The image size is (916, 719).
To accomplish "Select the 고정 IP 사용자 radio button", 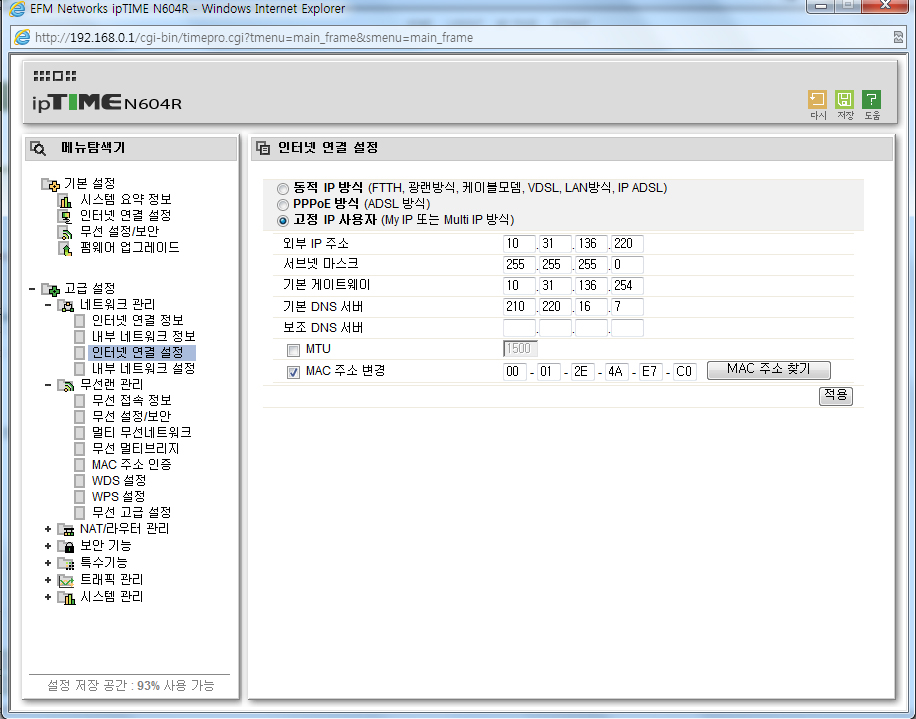I will tap(283, 221).
